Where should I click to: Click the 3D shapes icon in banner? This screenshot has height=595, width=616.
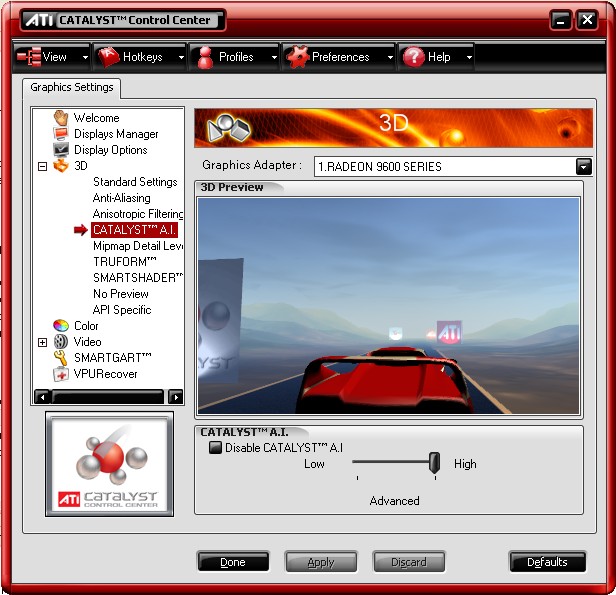[x=229, y=128]
